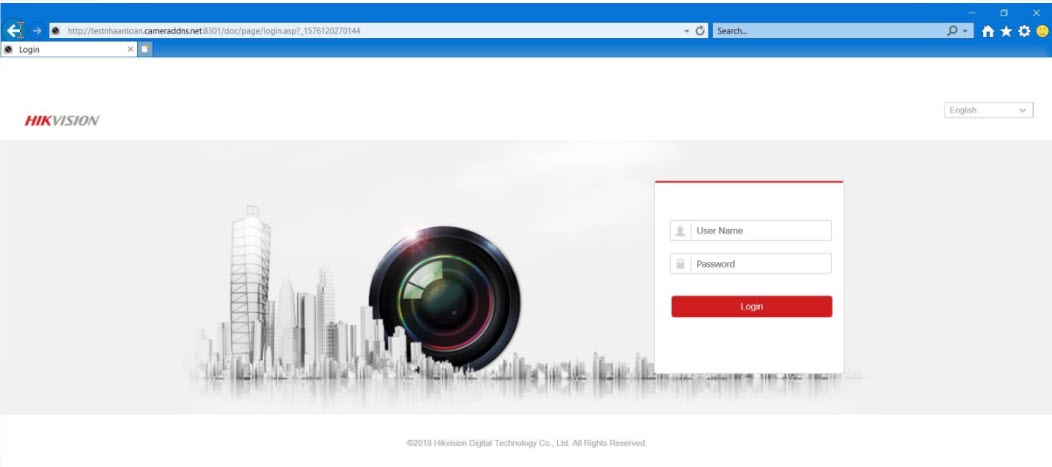Close the Login tab
The width and height of the screenshot is (1052, 467).
coord(130,48)
